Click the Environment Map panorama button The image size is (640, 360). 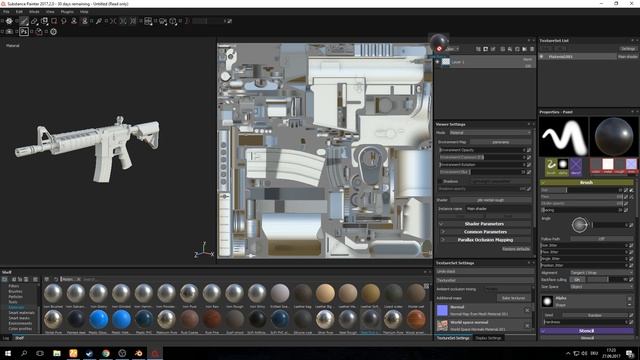click(x=501, y=142)
